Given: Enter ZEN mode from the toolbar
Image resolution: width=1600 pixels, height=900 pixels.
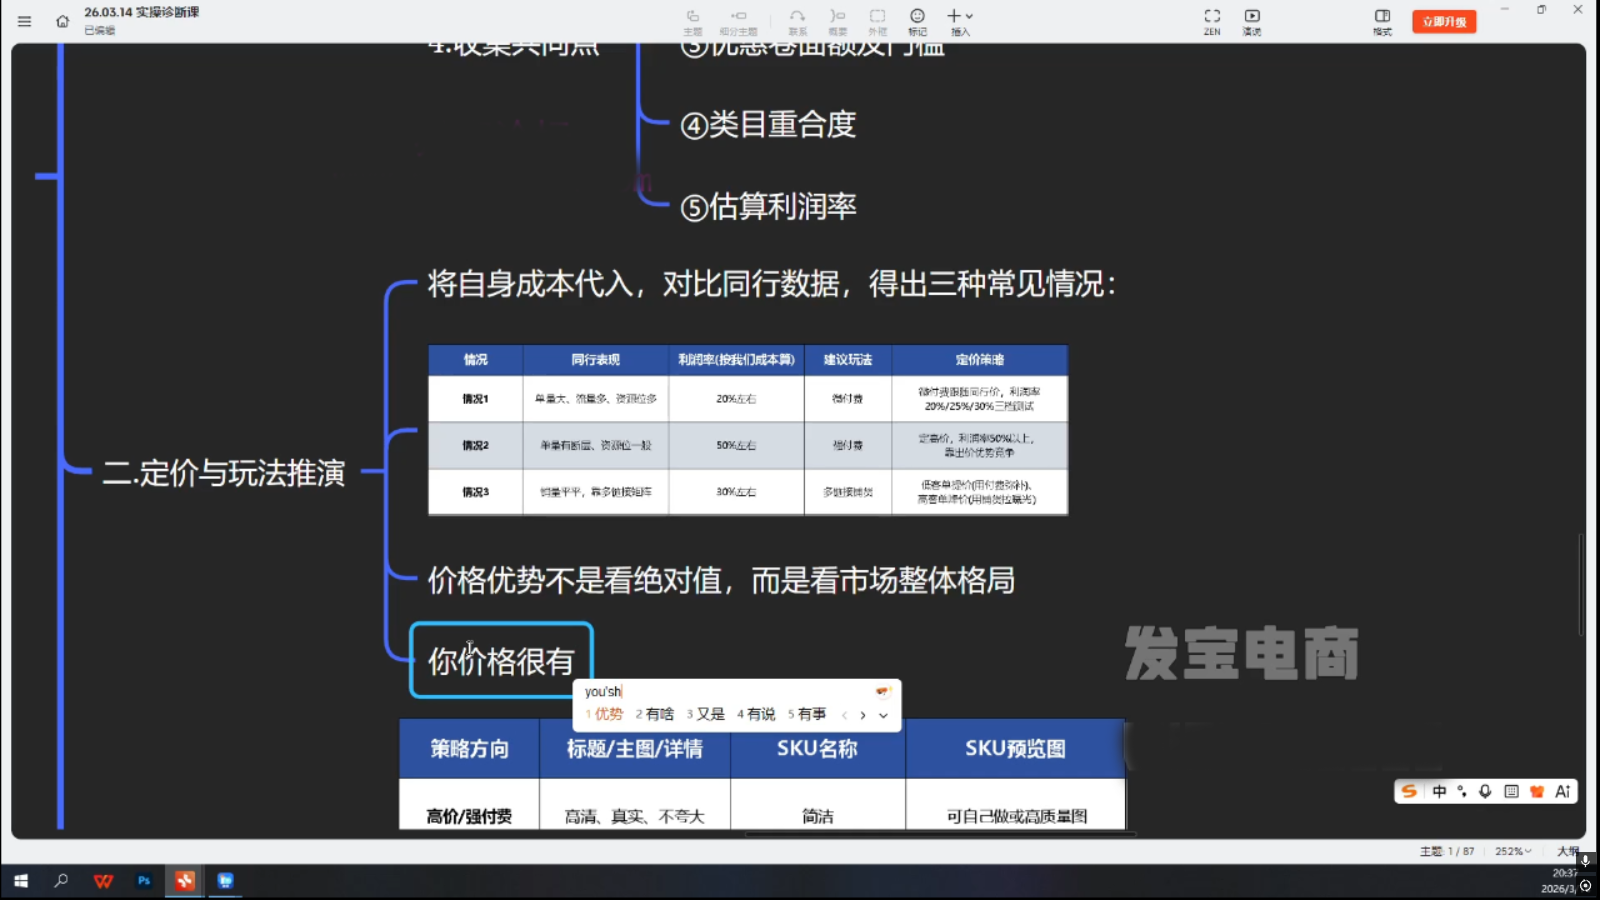Looking at the screenshot, I should [x=1212, y=21].
